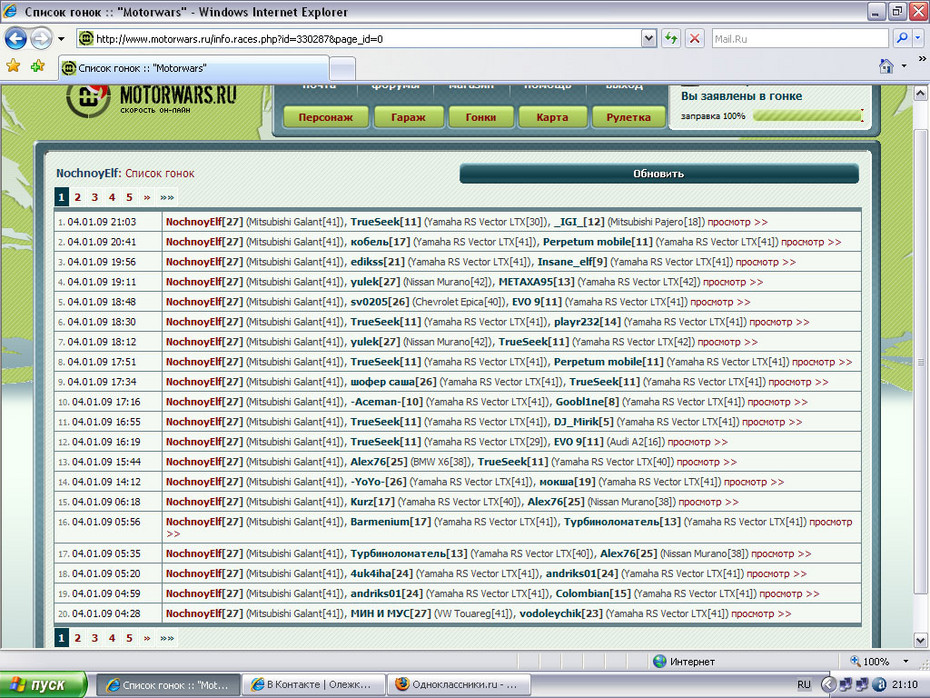Open the пуск Start menu

pos(43,685)
